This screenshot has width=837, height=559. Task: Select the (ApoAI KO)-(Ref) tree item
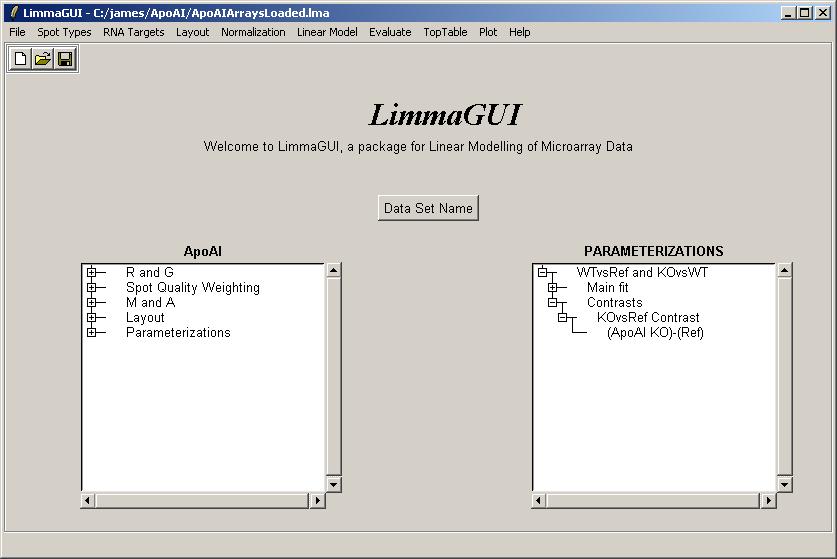click(655, 333)
